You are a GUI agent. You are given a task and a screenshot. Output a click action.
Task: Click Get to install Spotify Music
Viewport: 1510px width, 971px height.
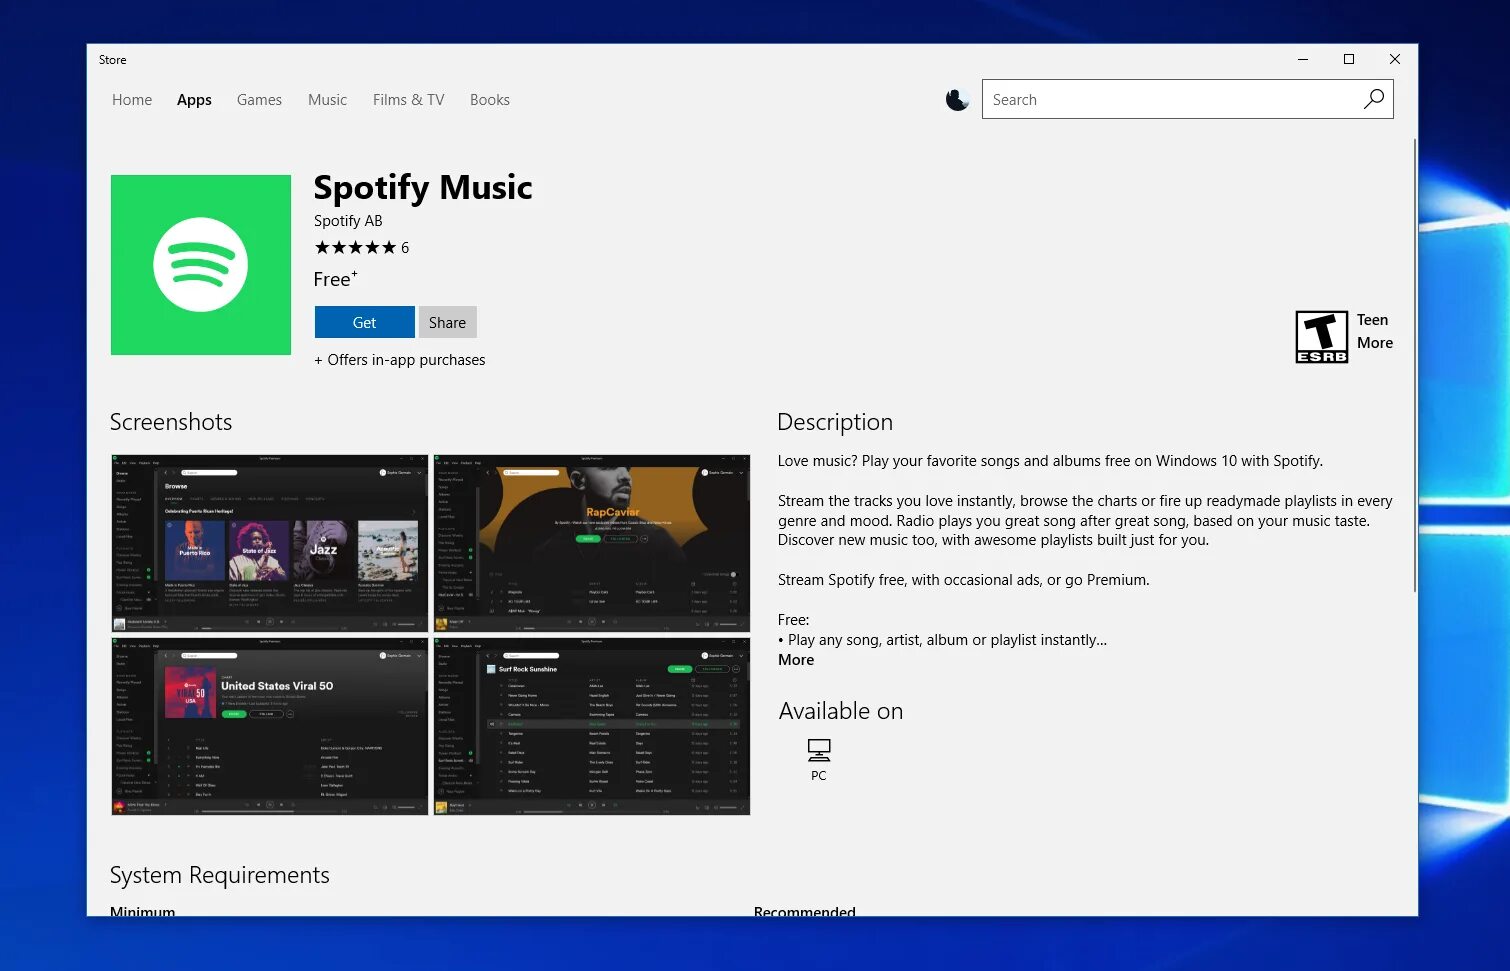coord(363,321)
